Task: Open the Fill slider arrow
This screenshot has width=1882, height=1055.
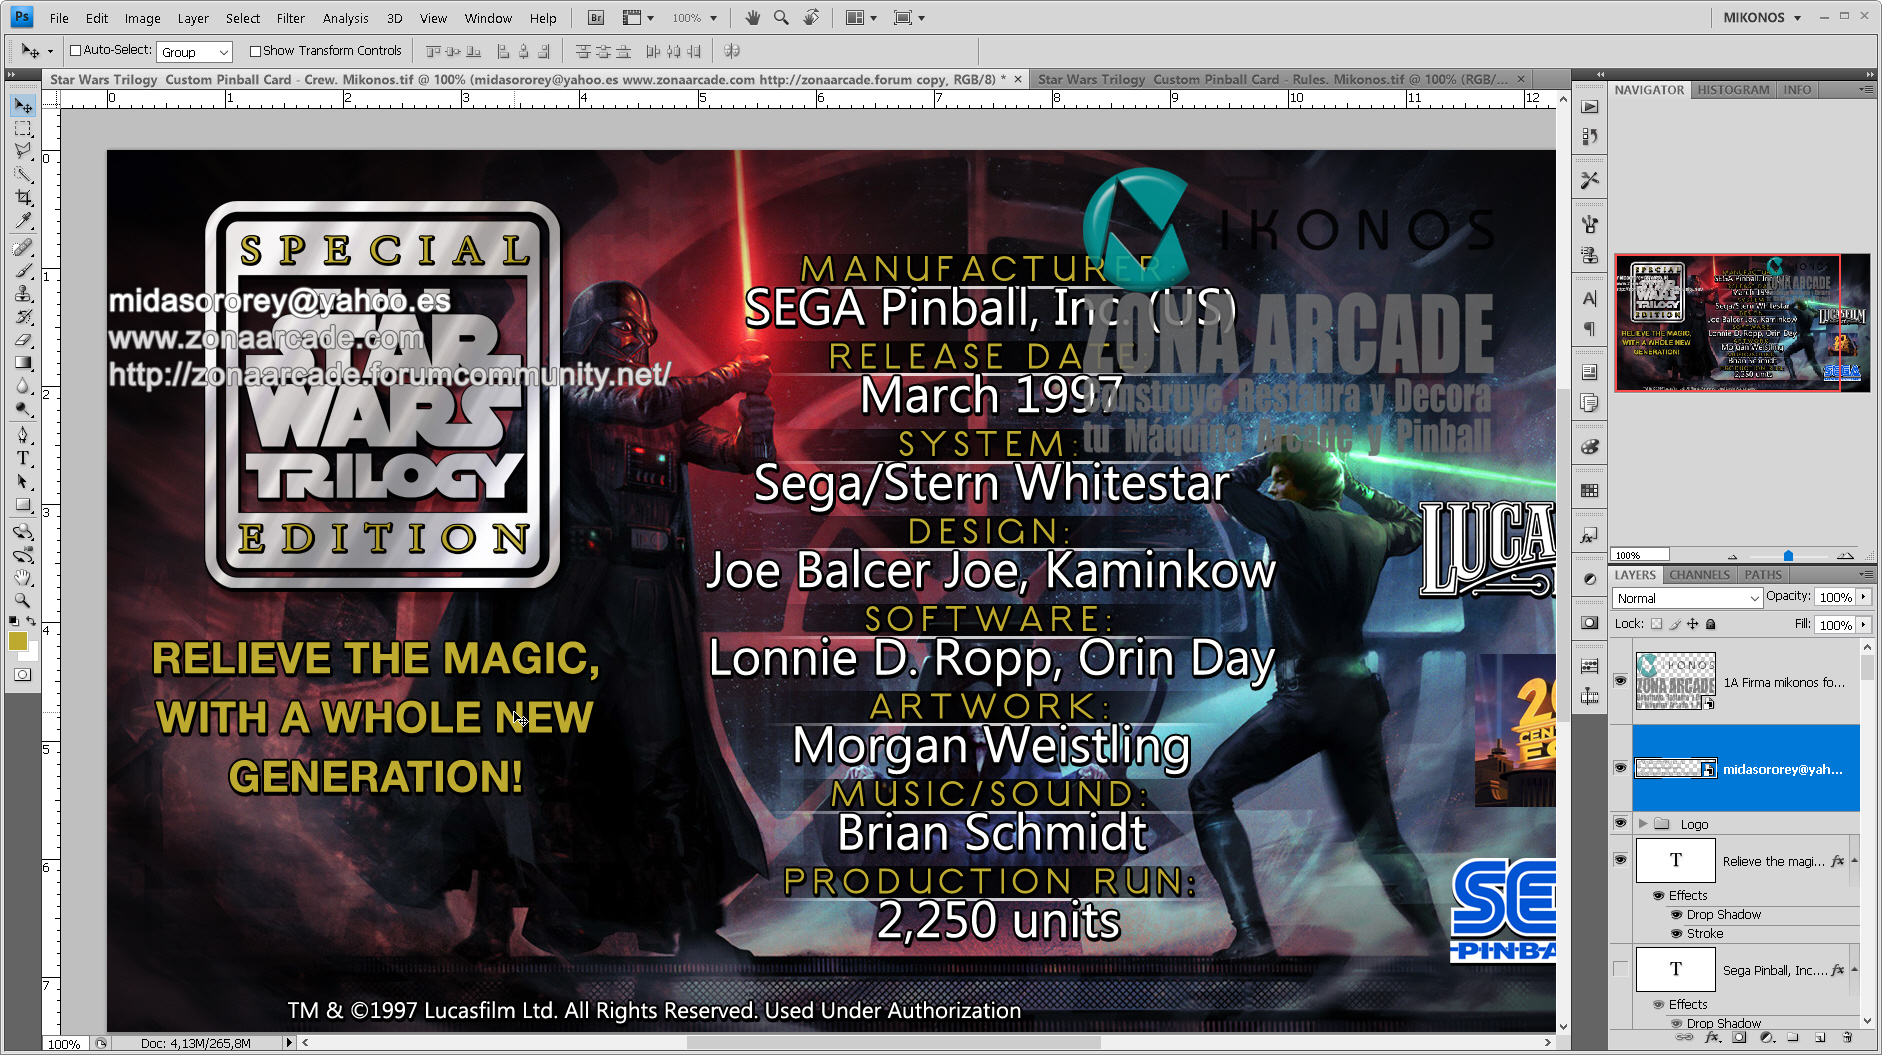Action: (1864, 625)
